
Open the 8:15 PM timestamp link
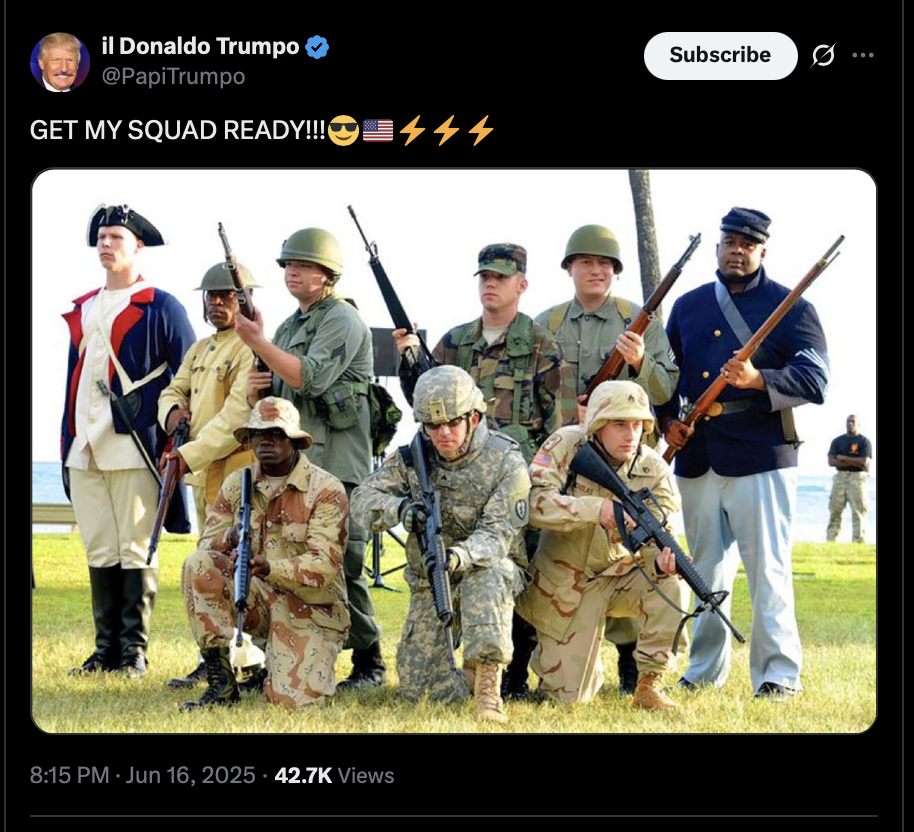click(x=69, y=775)
